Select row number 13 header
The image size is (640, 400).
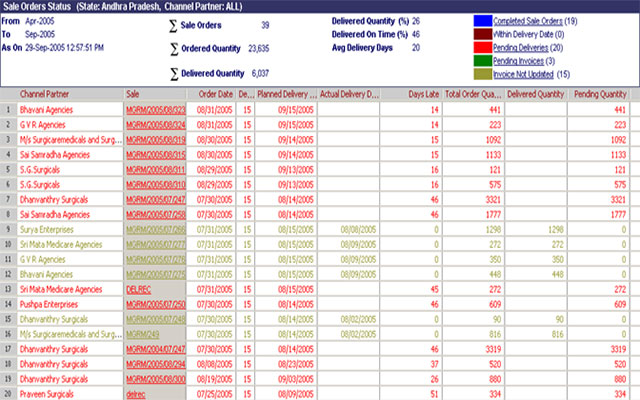8,289
